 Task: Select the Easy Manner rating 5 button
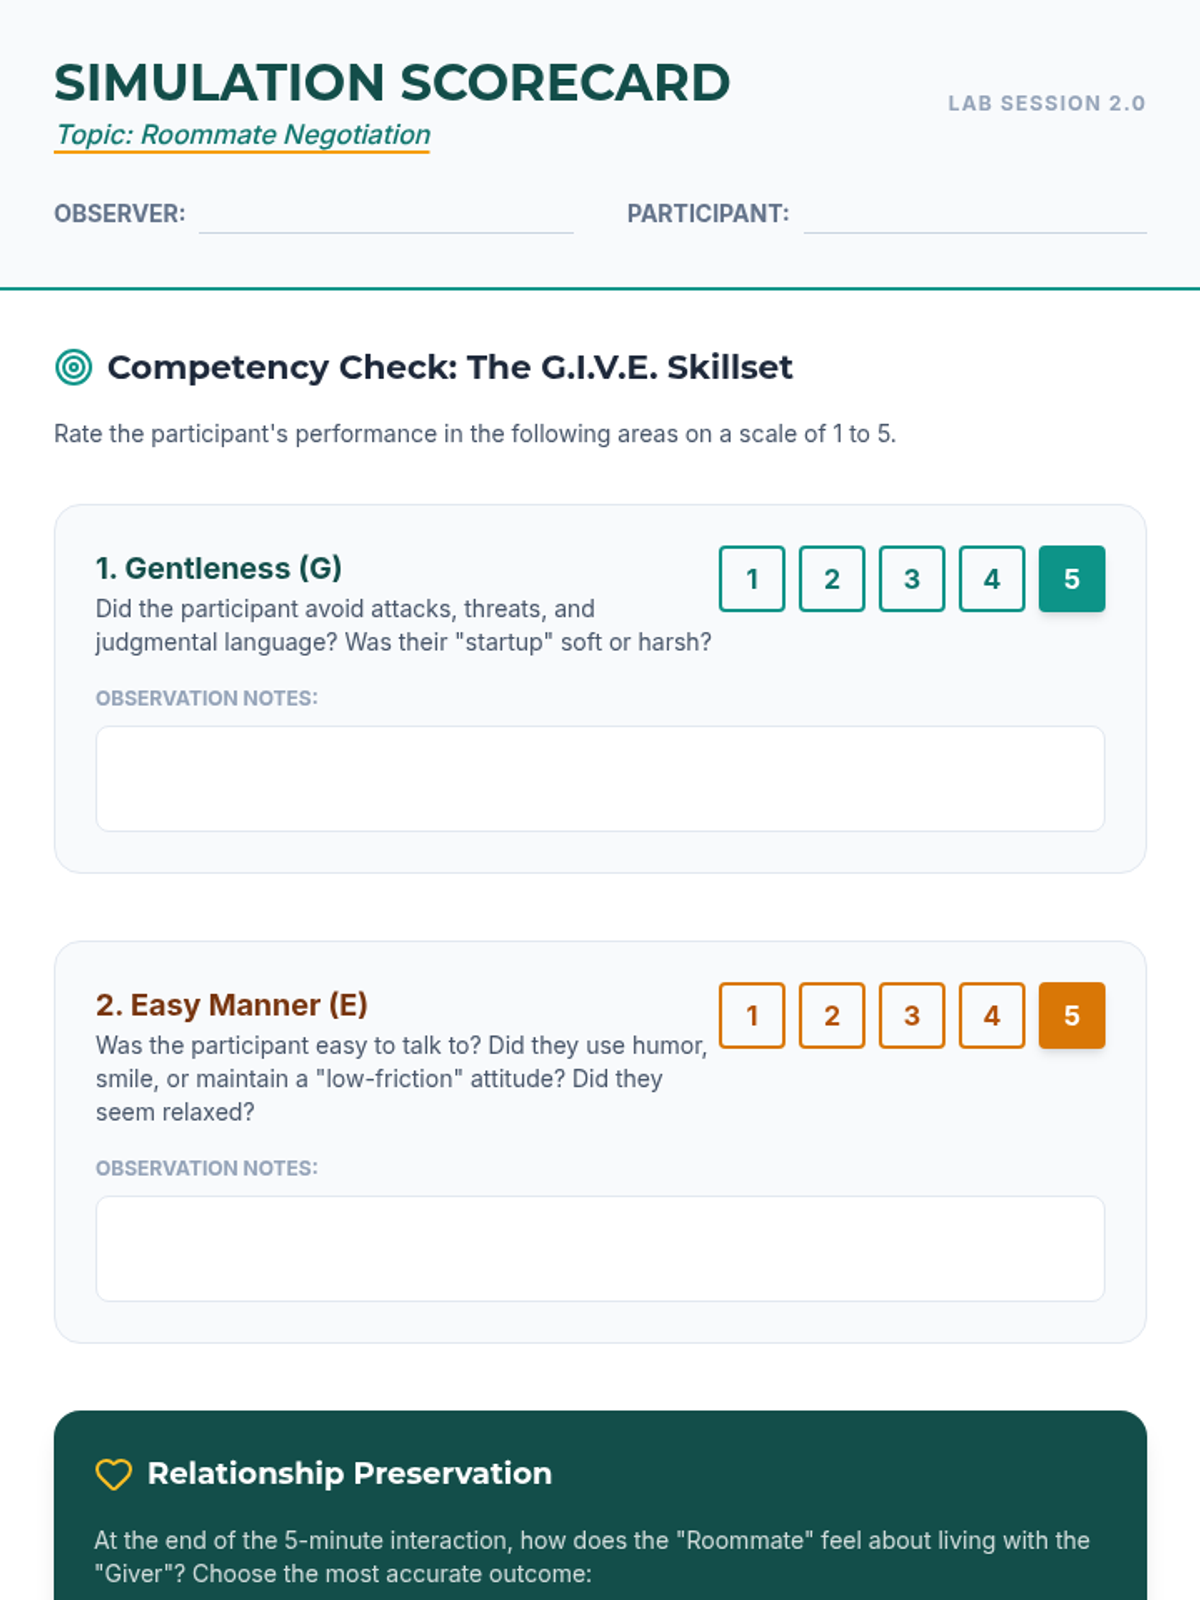point(1072,1016)
